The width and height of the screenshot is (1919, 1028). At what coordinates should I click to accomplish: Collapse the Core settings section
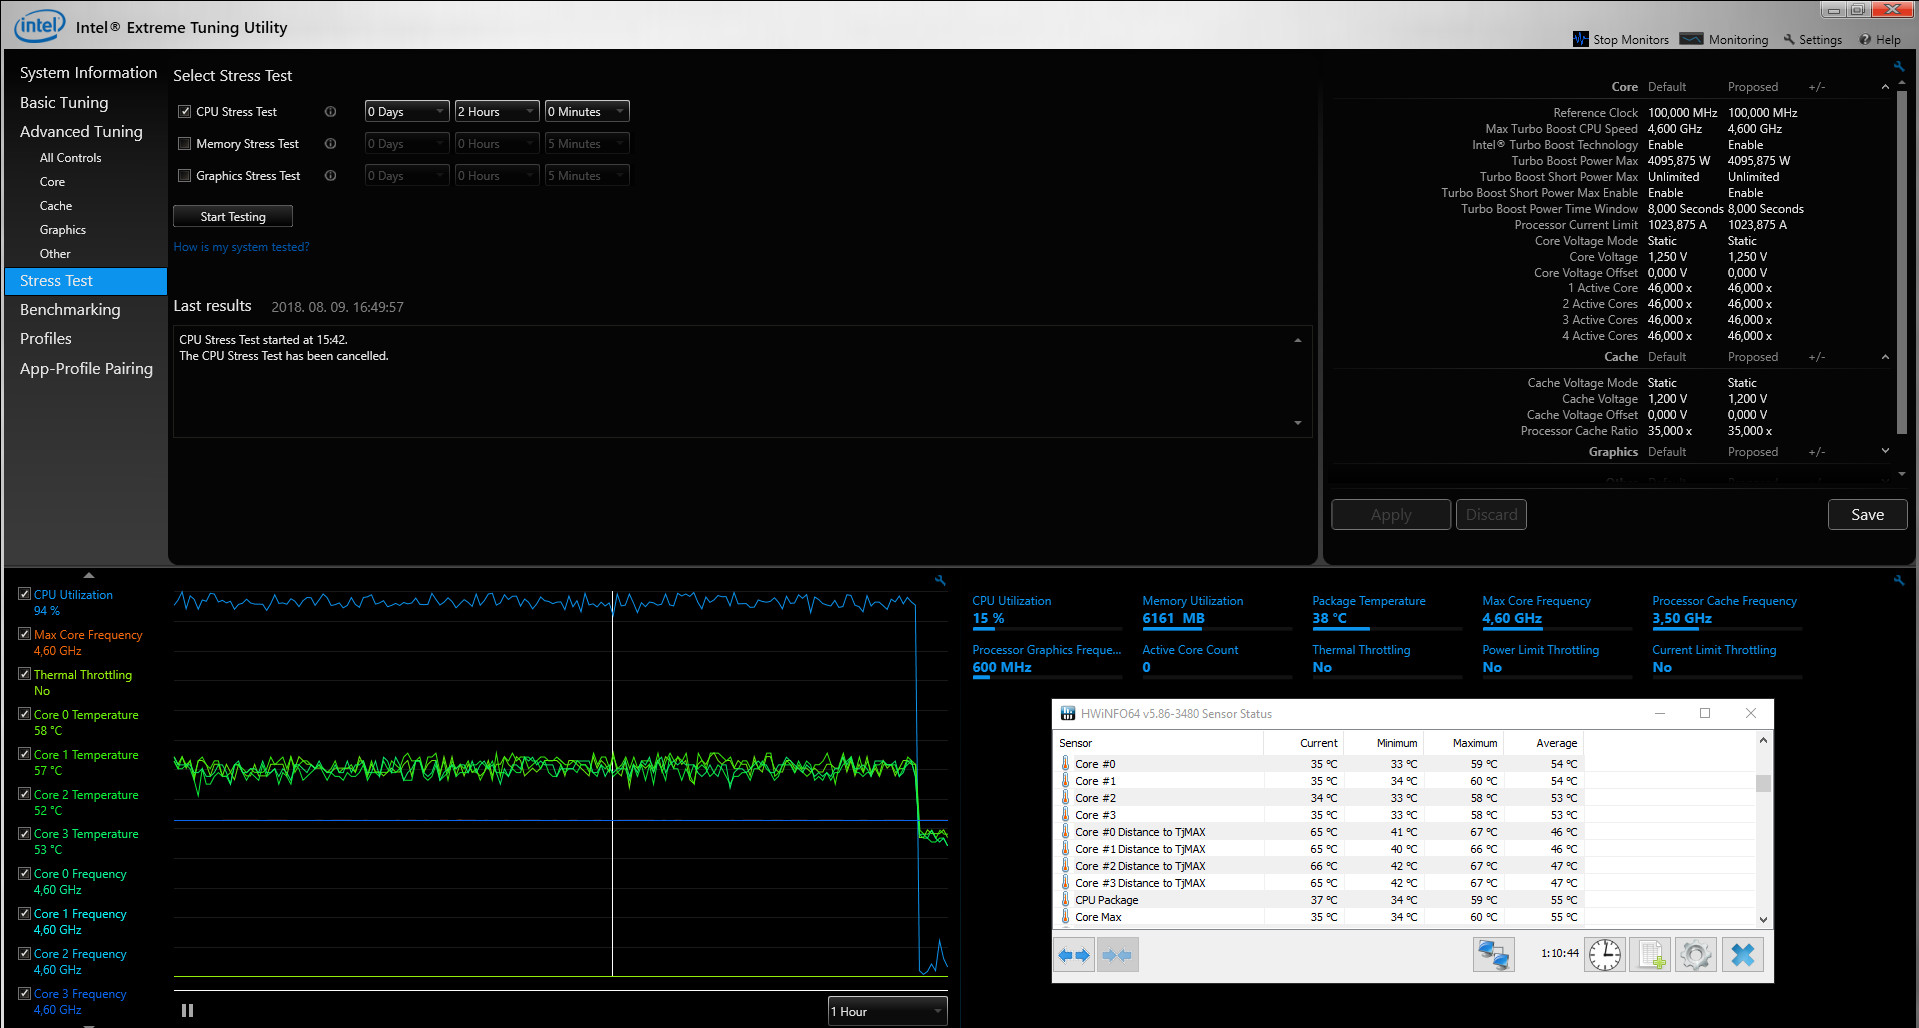(1885, 87)
